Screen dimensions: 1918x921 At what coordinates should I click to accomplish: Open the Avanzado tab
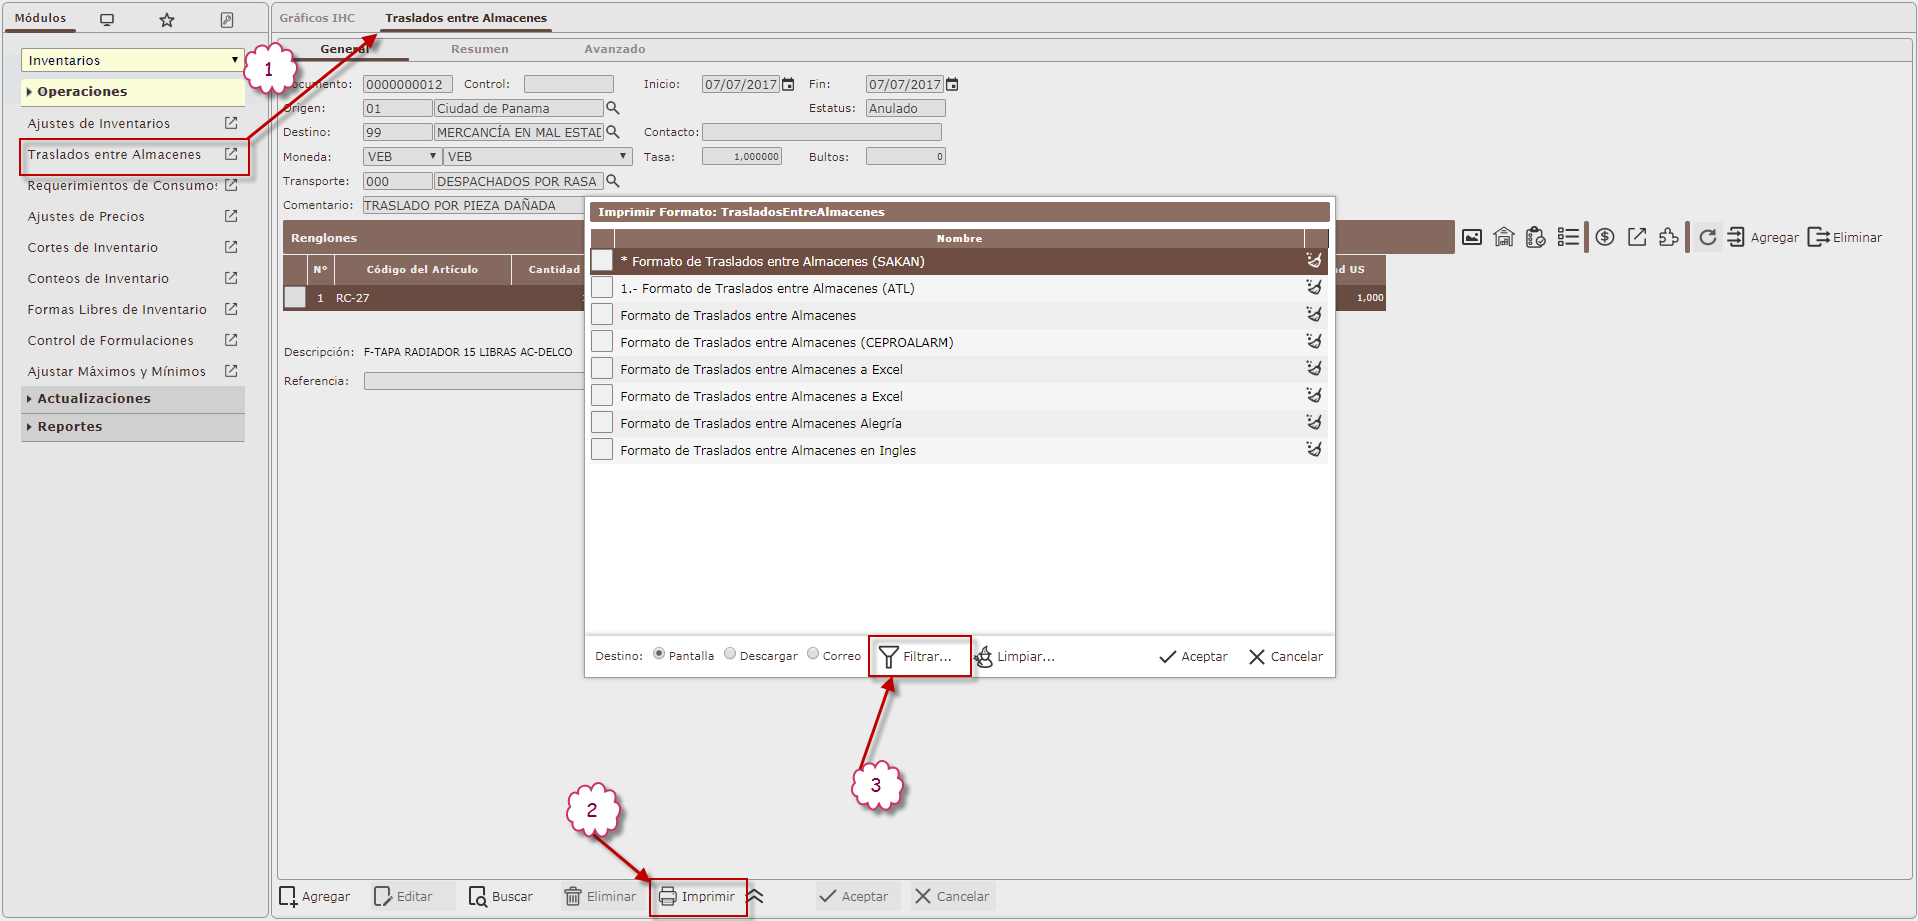point(615,49)
